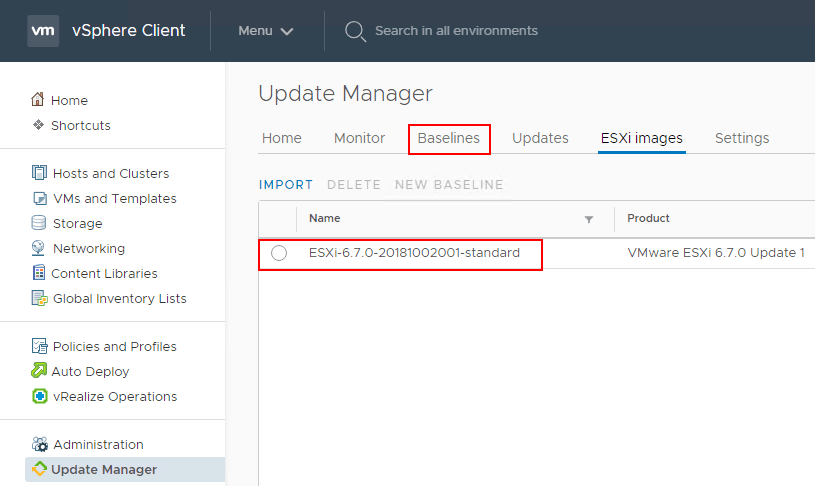Open the Menu dropdown
This screenshot has height=486, width=815.
click(x=266, y=31)
